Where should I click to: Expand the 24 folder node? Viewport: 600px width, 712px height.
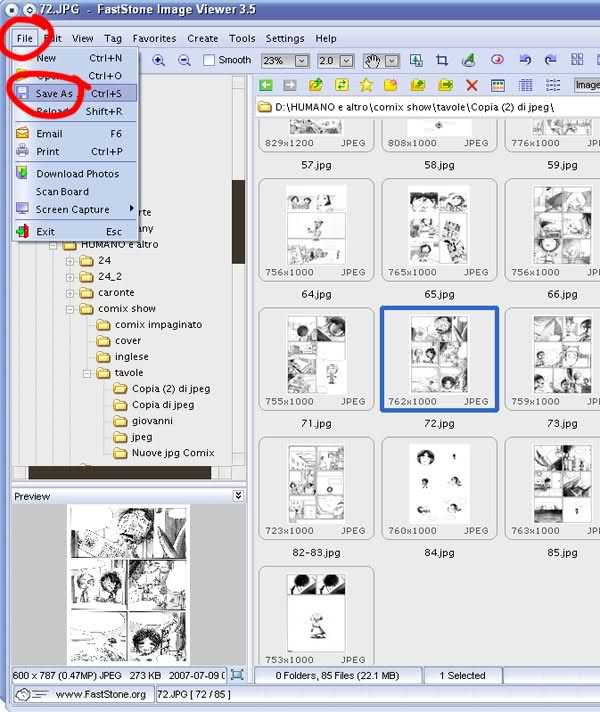69,261
